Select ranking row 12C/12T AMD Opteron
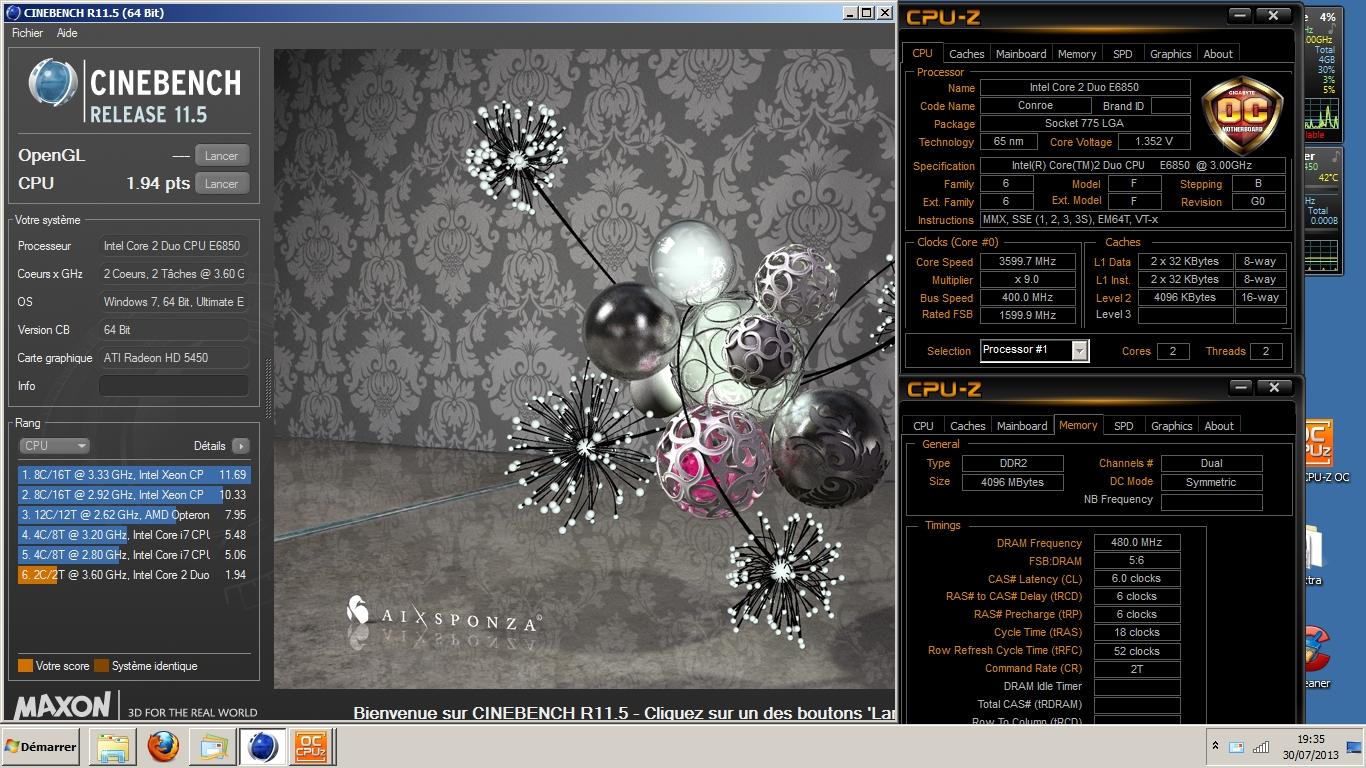Image resolution: width=1366 pixels, height=768 pixels. (134, 515)
